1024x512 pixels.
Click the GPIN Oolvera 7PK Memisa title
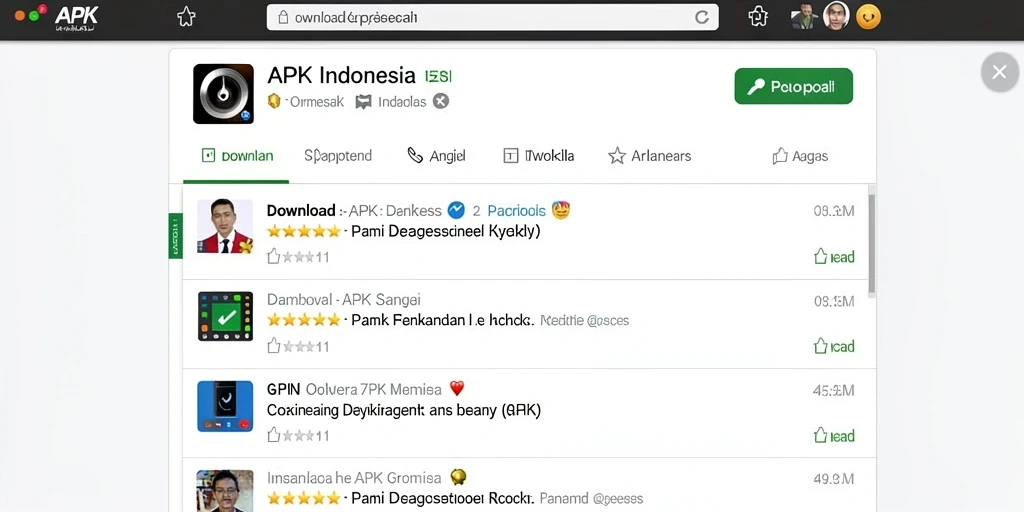(x=354, y=390)
